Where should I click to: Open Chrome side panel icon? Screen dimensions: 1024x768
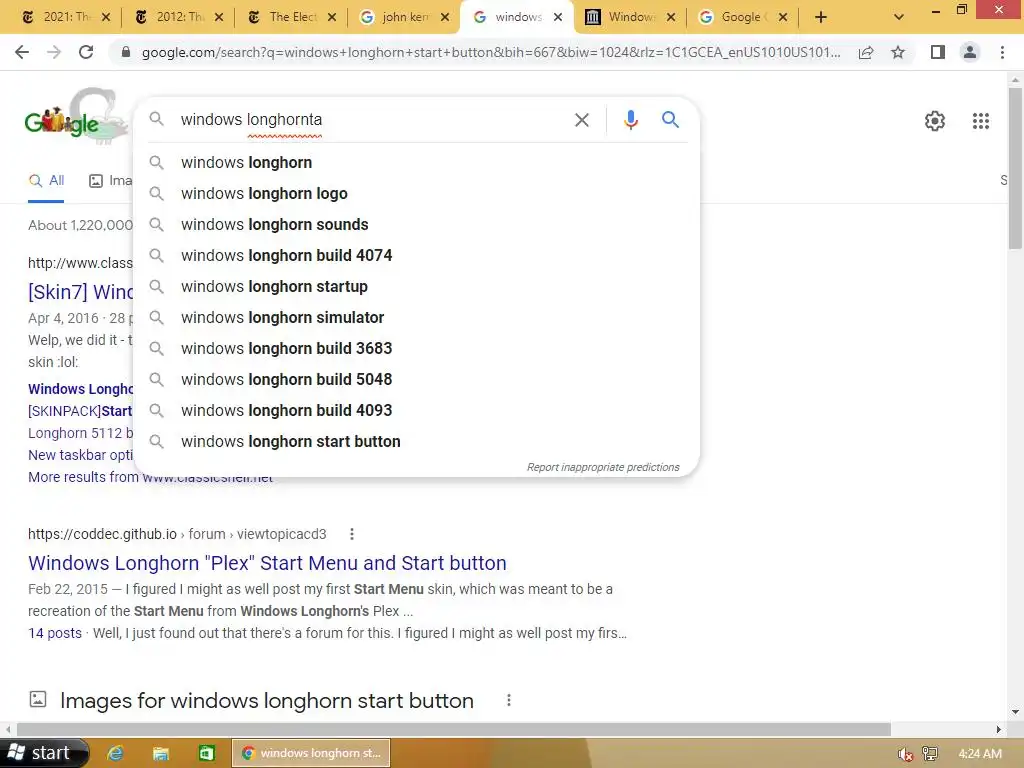pos(938,52)
